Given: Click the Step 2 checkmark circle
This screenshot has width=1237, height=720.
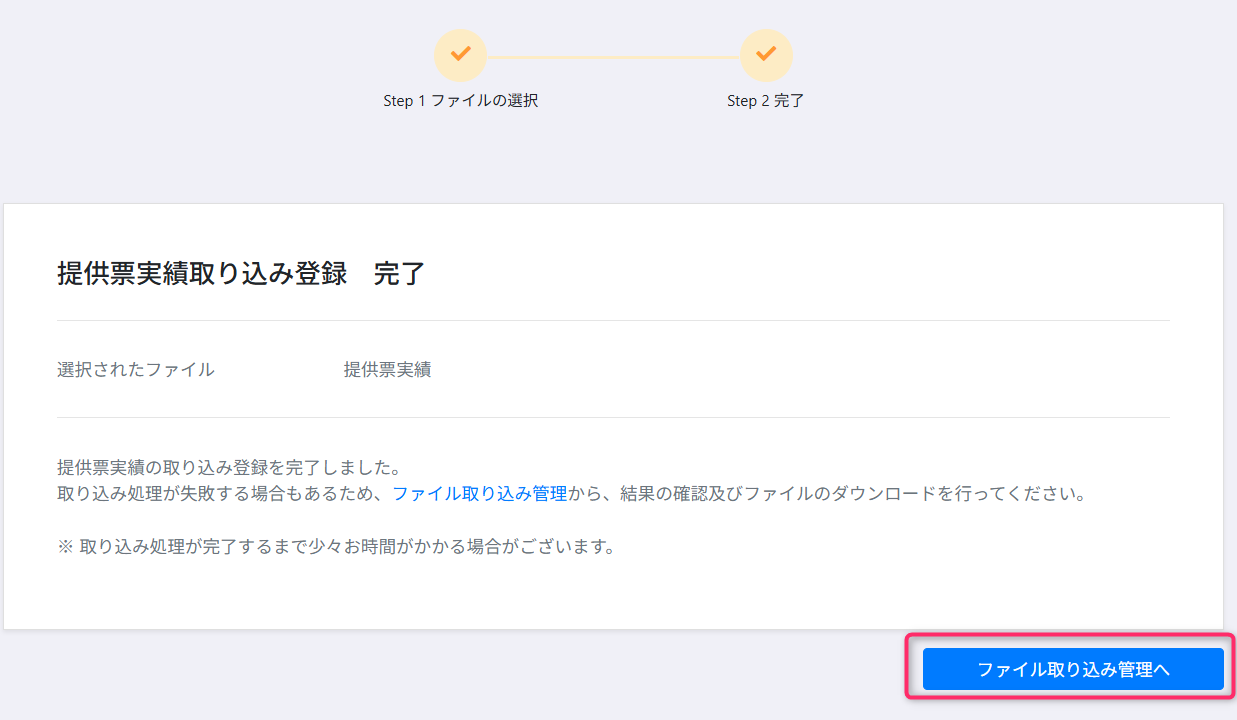Looking at the screenshot, I should coord(766,55).
